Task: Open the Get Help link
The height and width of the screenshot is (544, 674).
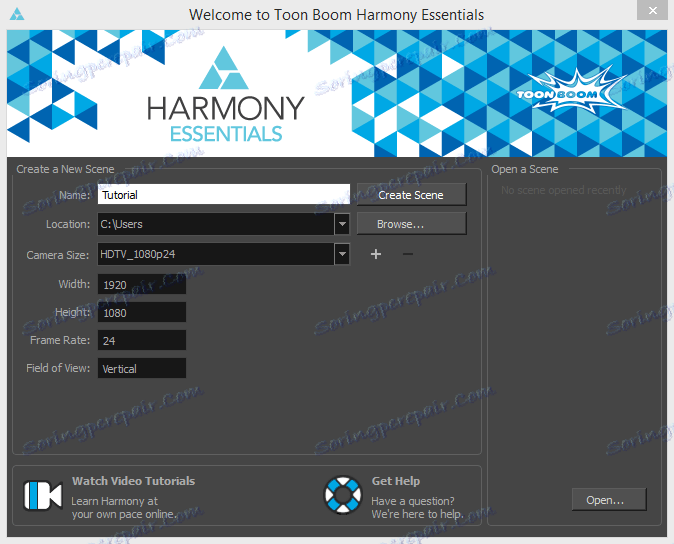Action: coord(395,481)
